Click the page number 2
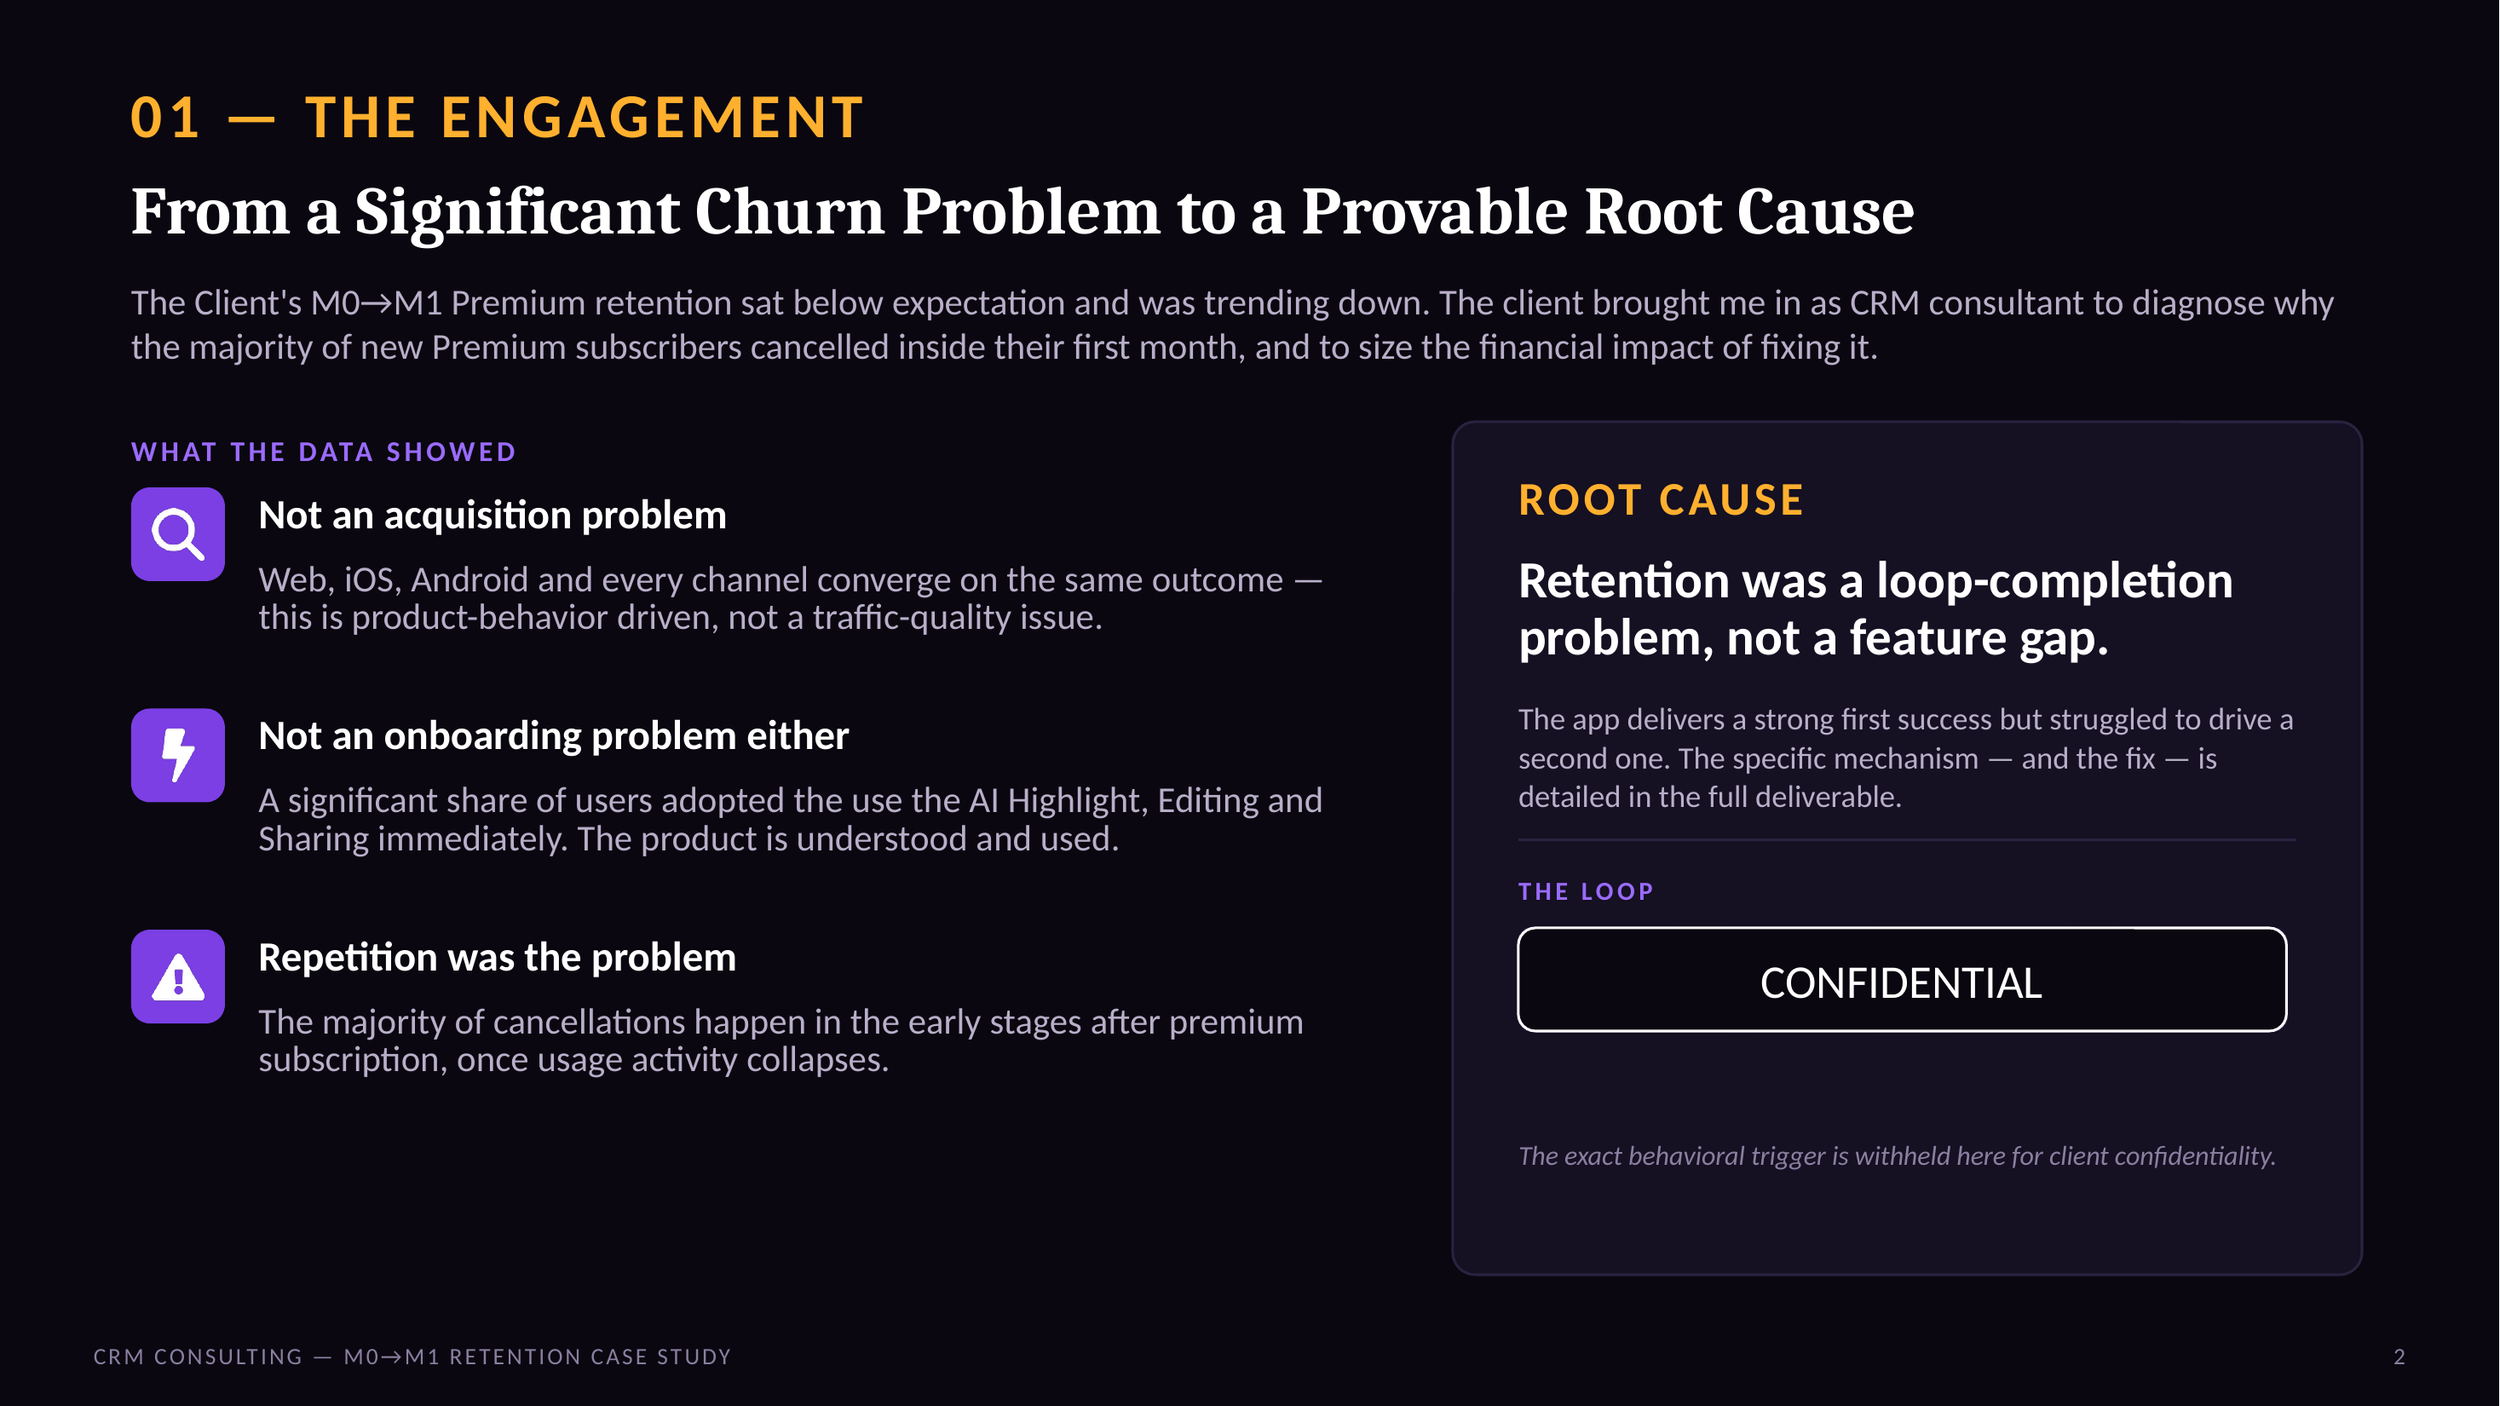Screen dimensions: 2500x1406 click(2399, 1357)
